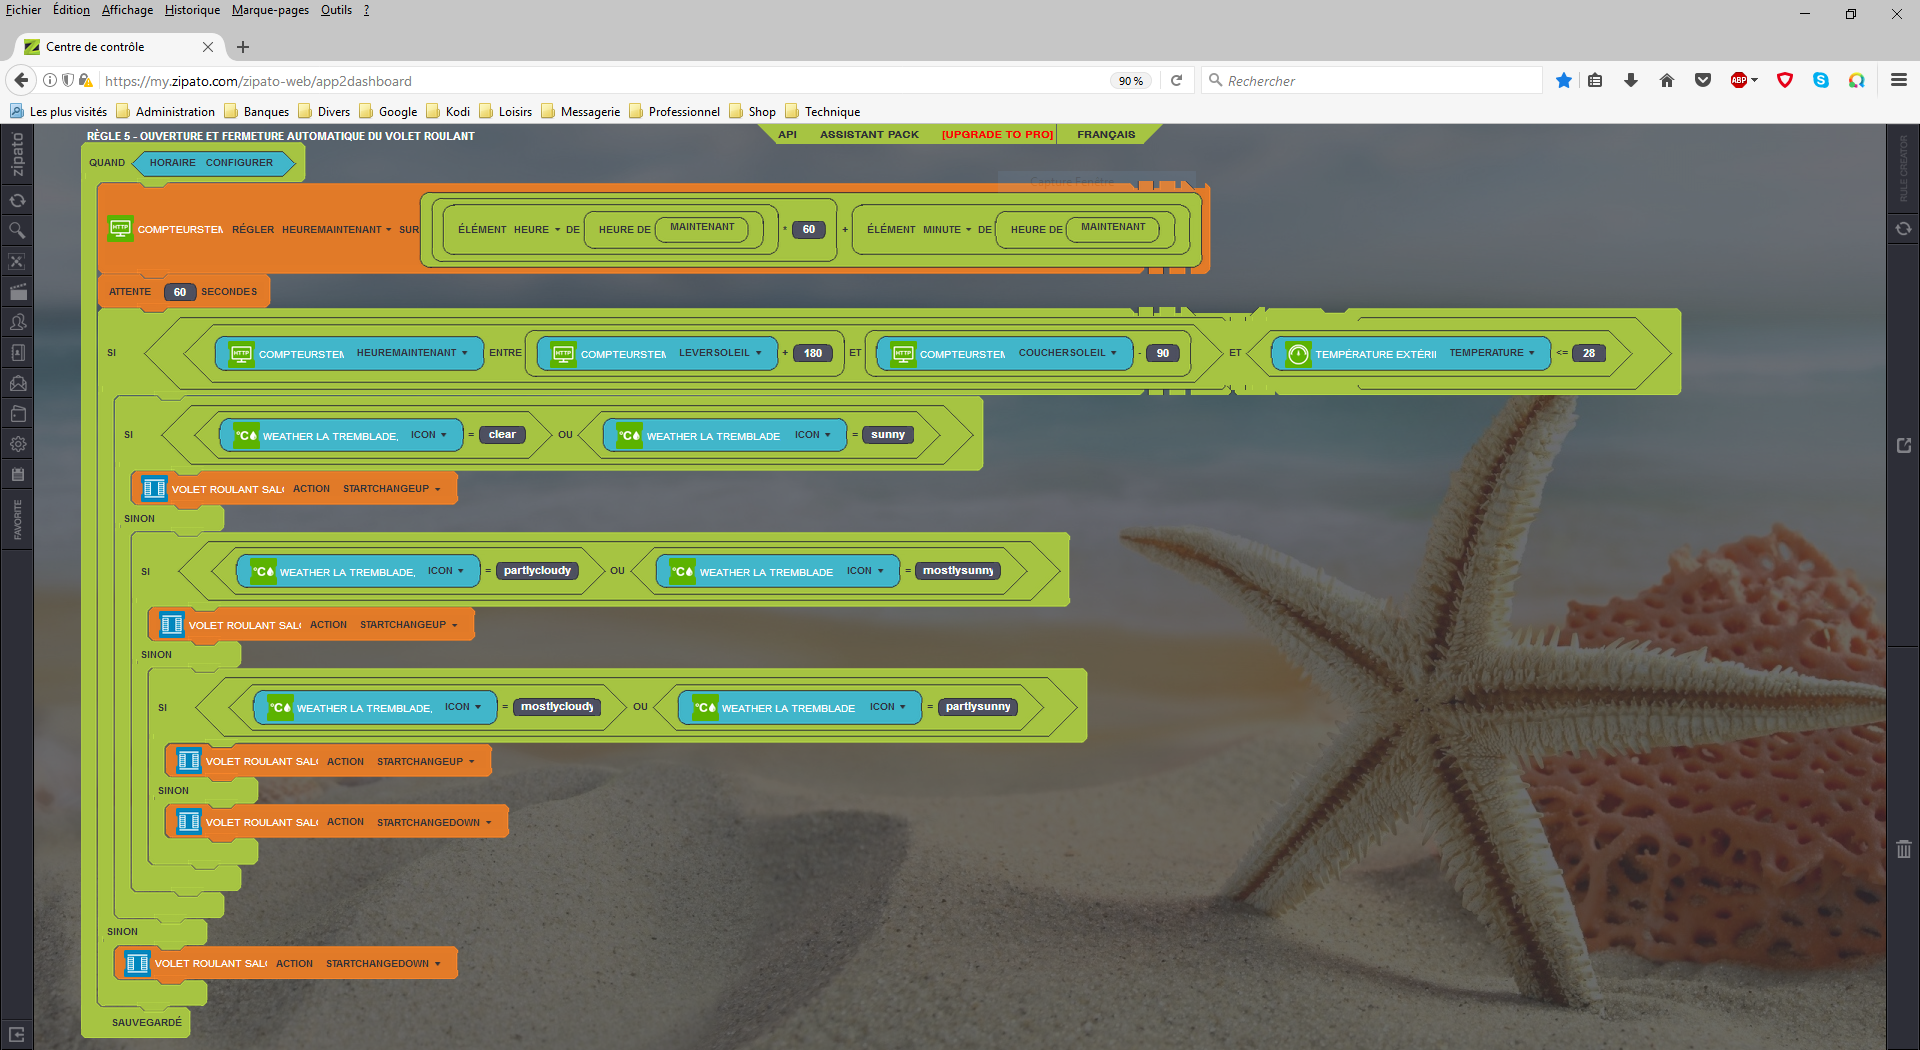The height and width of the screenshot is (1050, 1920).
Task: Click the export icon in right panel
Action: [x=1903, y=445]
